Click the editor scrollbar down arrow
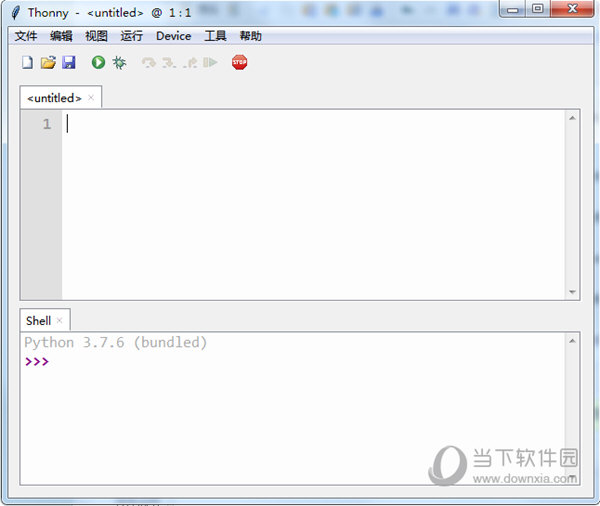 [572, 292]
